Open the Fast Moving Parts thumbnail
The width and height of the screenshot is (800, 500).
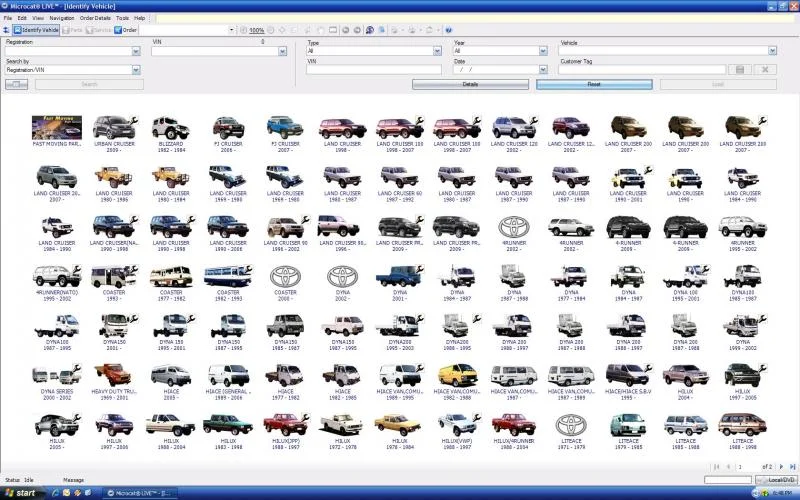[x=57, y=128]
